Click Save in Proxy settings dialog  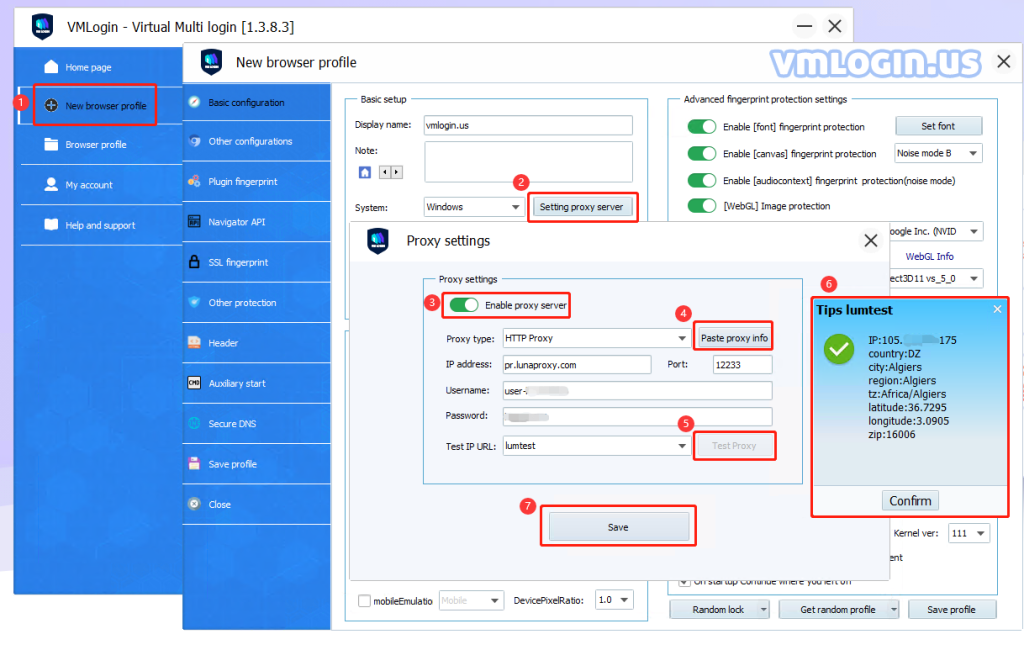pyautogui.click(x=618, y=527)
